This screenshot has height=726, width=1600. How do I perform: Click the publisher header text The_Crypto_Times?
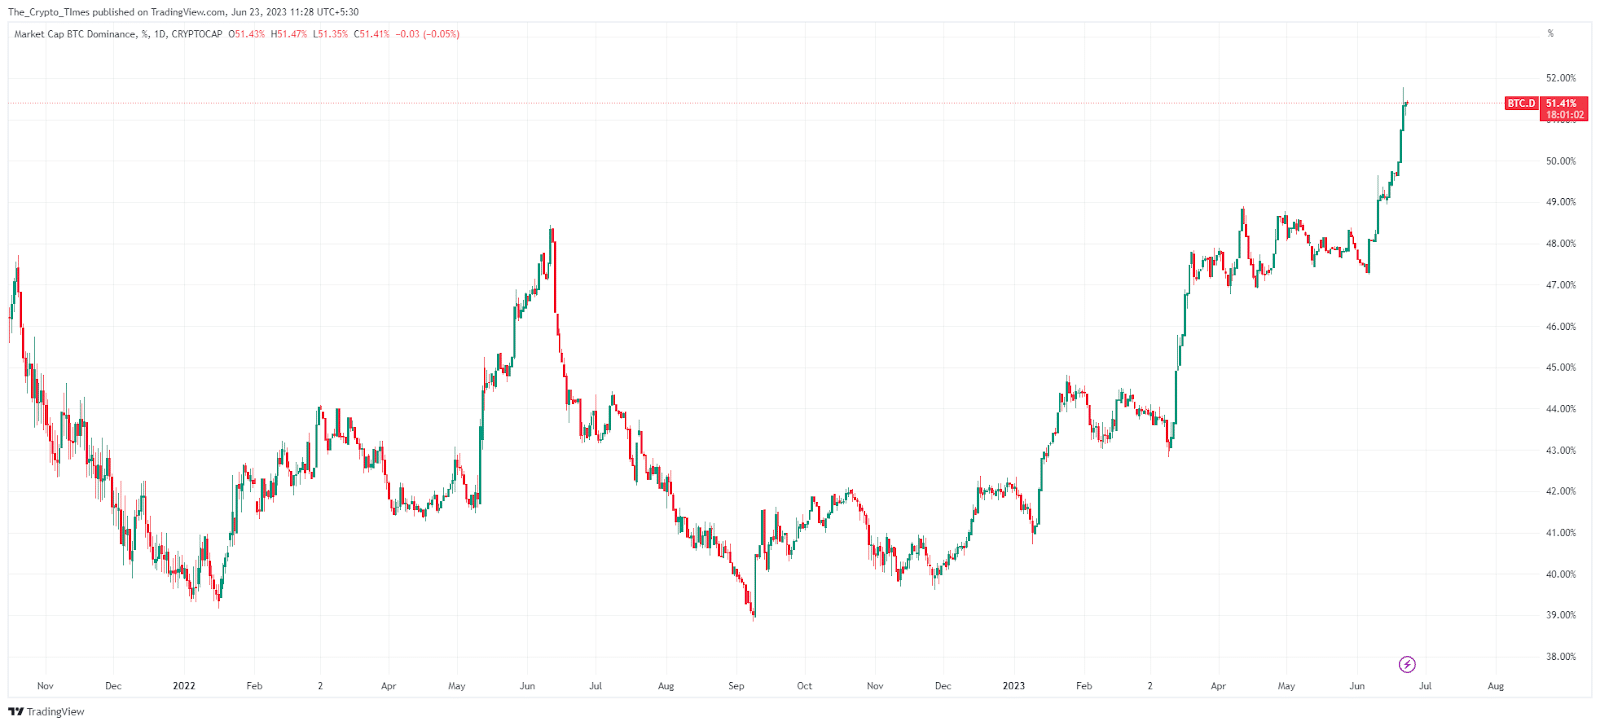coord(47,12)
